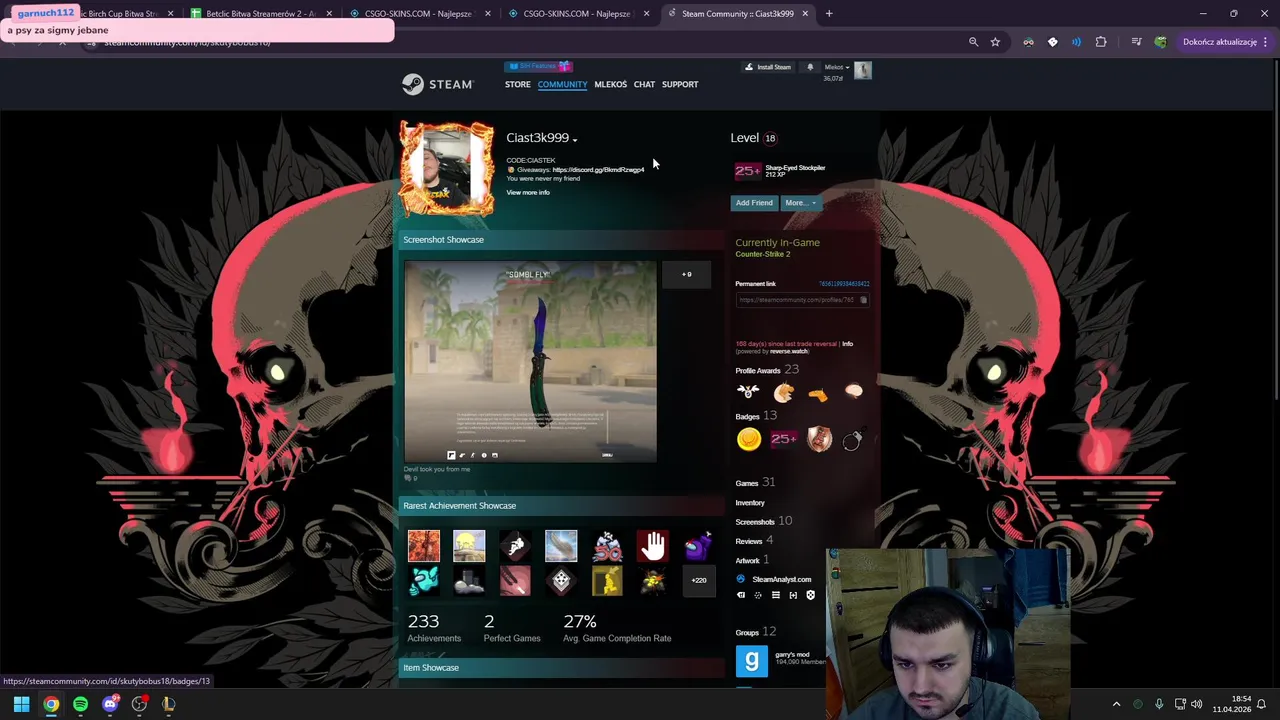Click the Steam logo in header

click(438, 84)
